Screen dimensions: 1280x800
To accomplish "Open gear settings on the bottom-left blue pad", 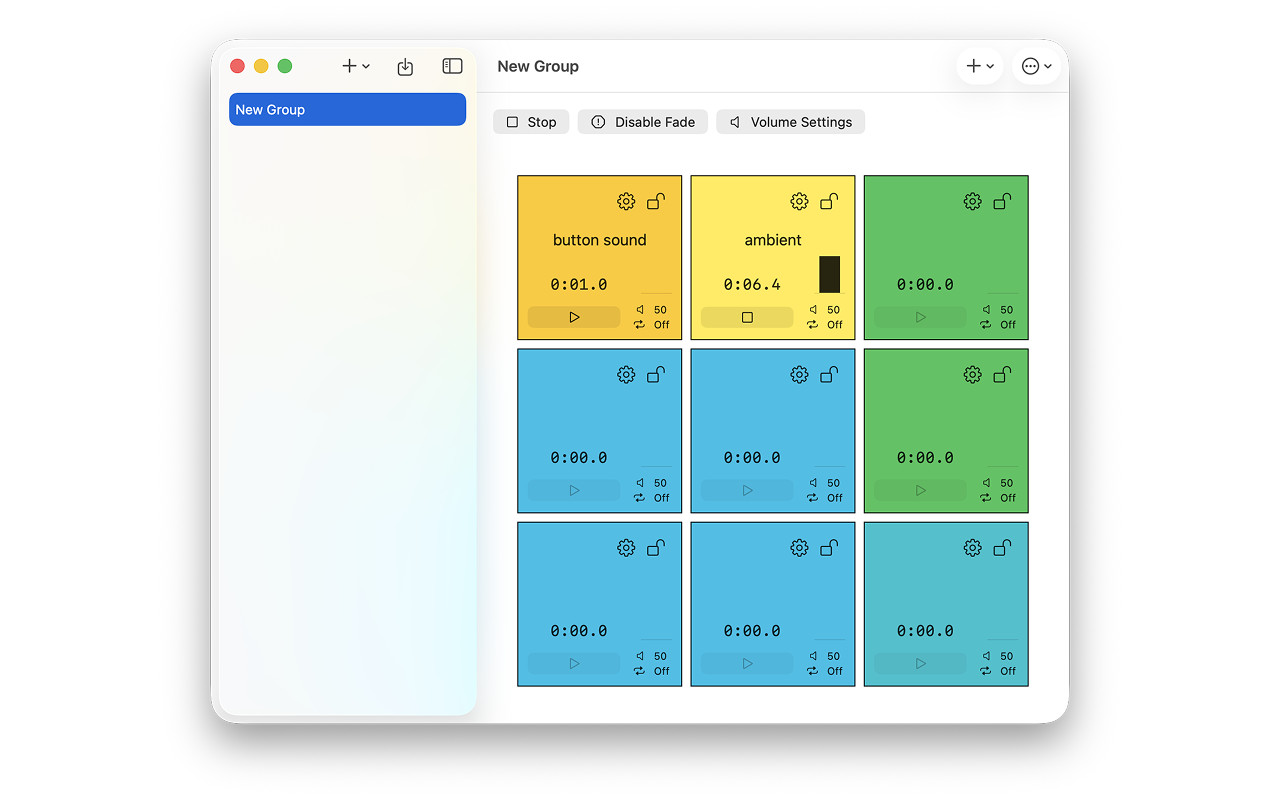I will (626, 547).
